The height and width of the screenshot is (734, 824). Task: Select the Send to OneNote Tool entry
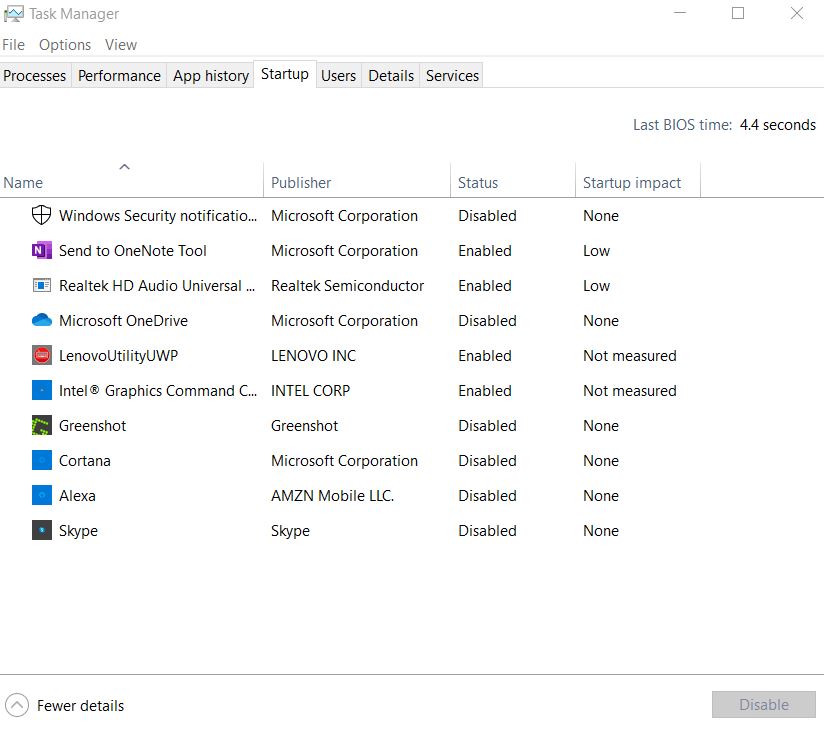pyautogui.click(x=132, y=251)
